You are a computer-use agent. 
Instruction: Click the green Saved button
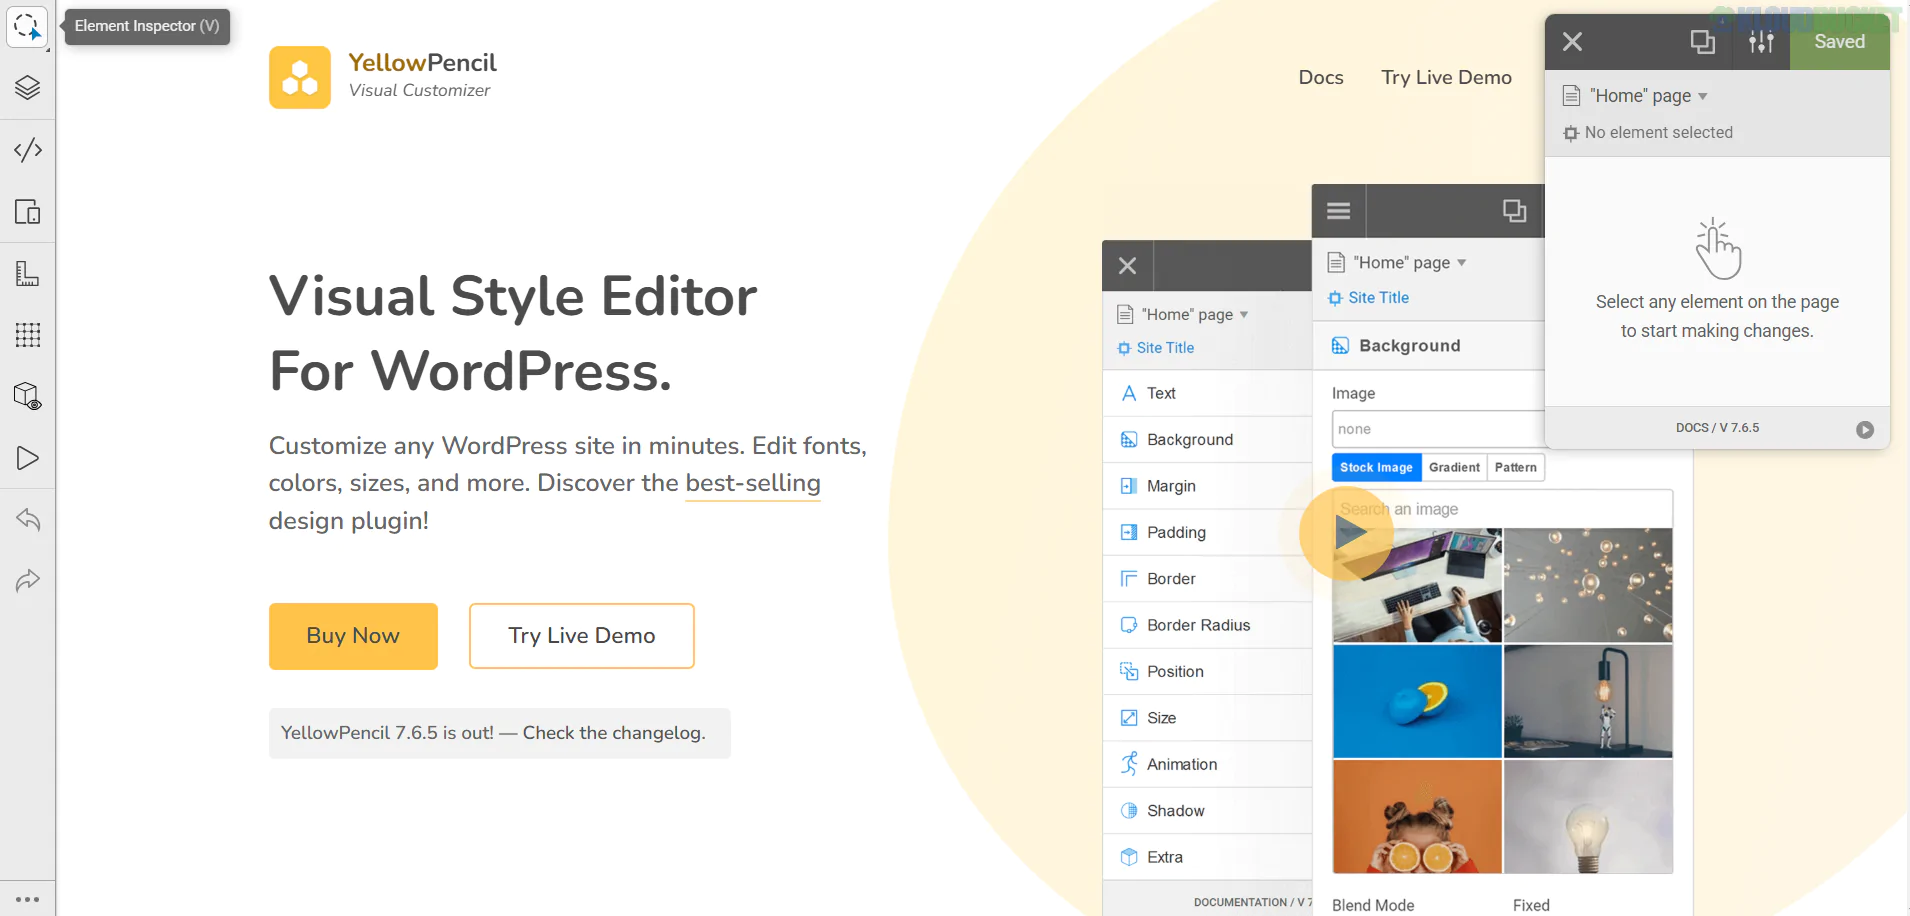pos(1840,42)
